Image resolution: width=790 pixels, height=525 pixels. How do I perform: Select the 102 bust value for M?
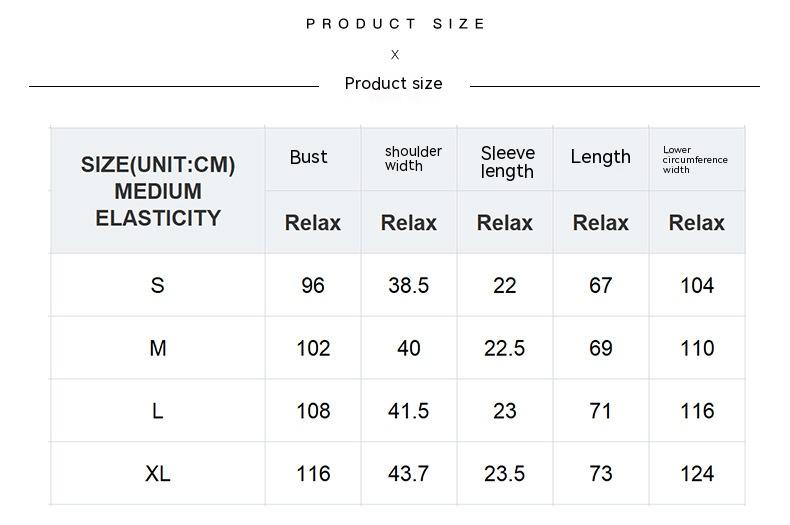point(313,349)
